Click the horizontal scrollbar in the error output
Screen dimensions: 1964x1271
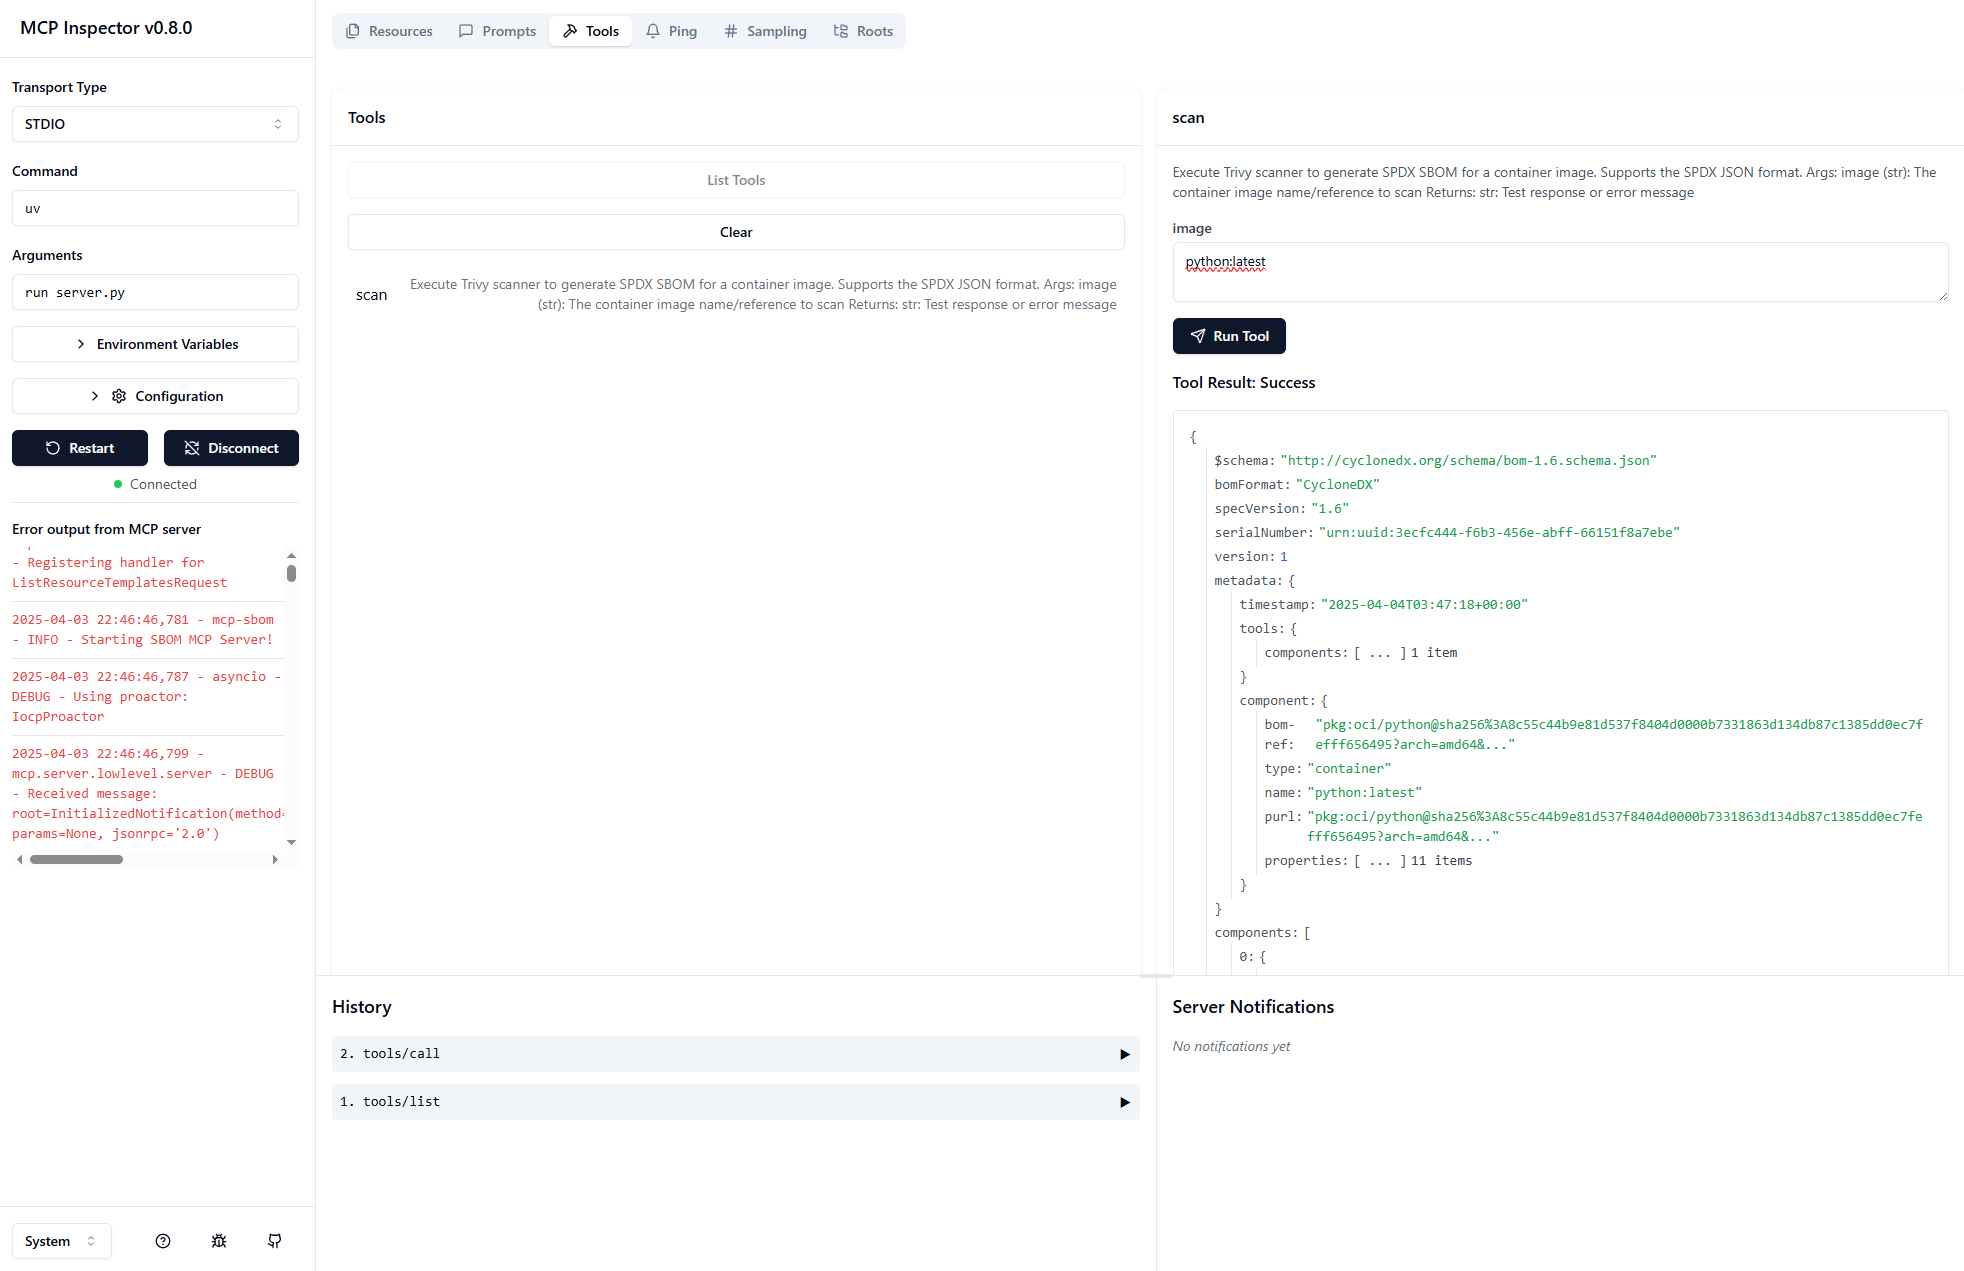click(x=76, y=859)
